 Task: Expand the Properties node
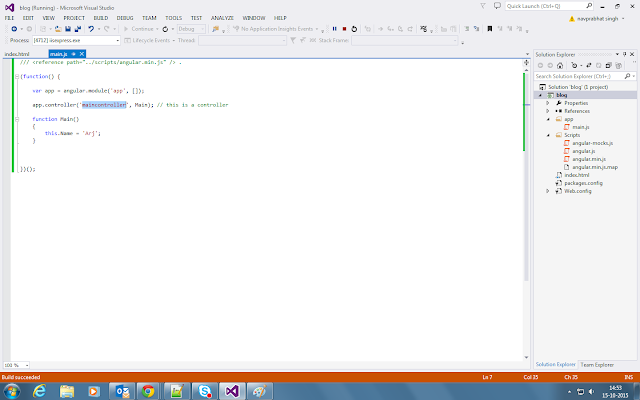pos(548,103)
